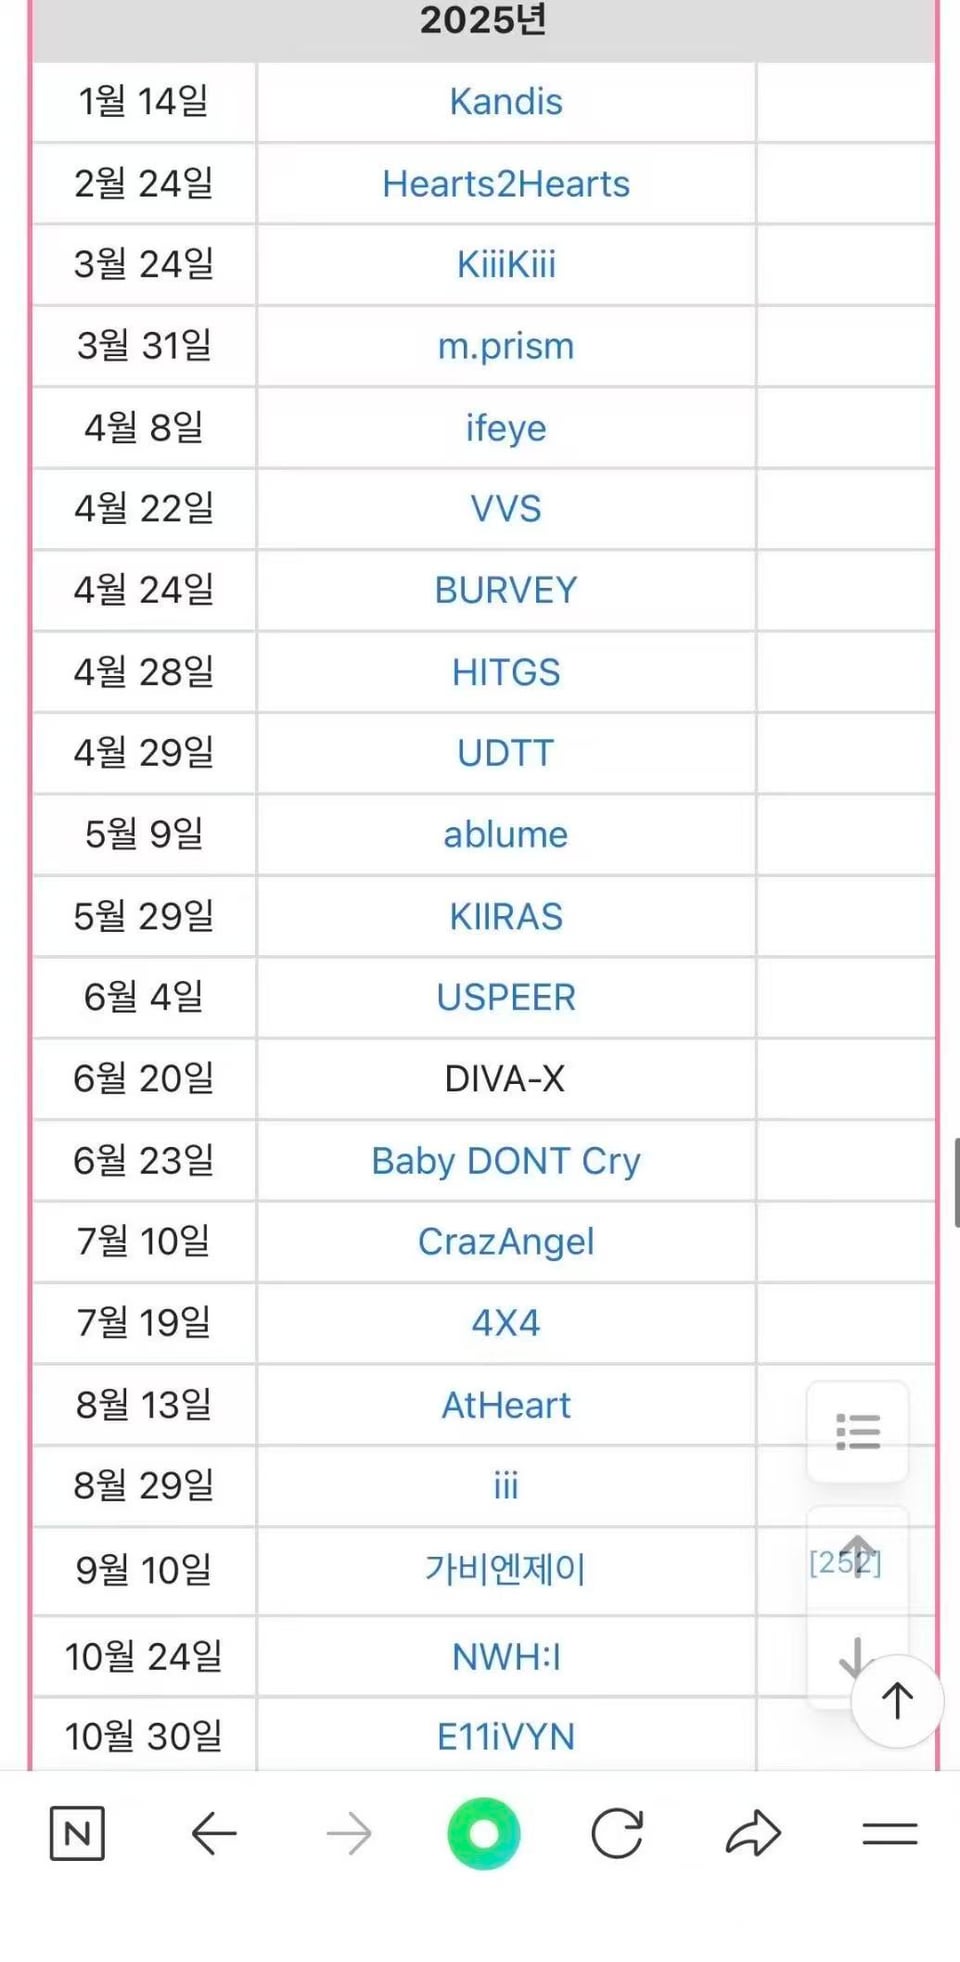Open the Naver home N icon
The image size is (960, 1962).
(77, 1833)
